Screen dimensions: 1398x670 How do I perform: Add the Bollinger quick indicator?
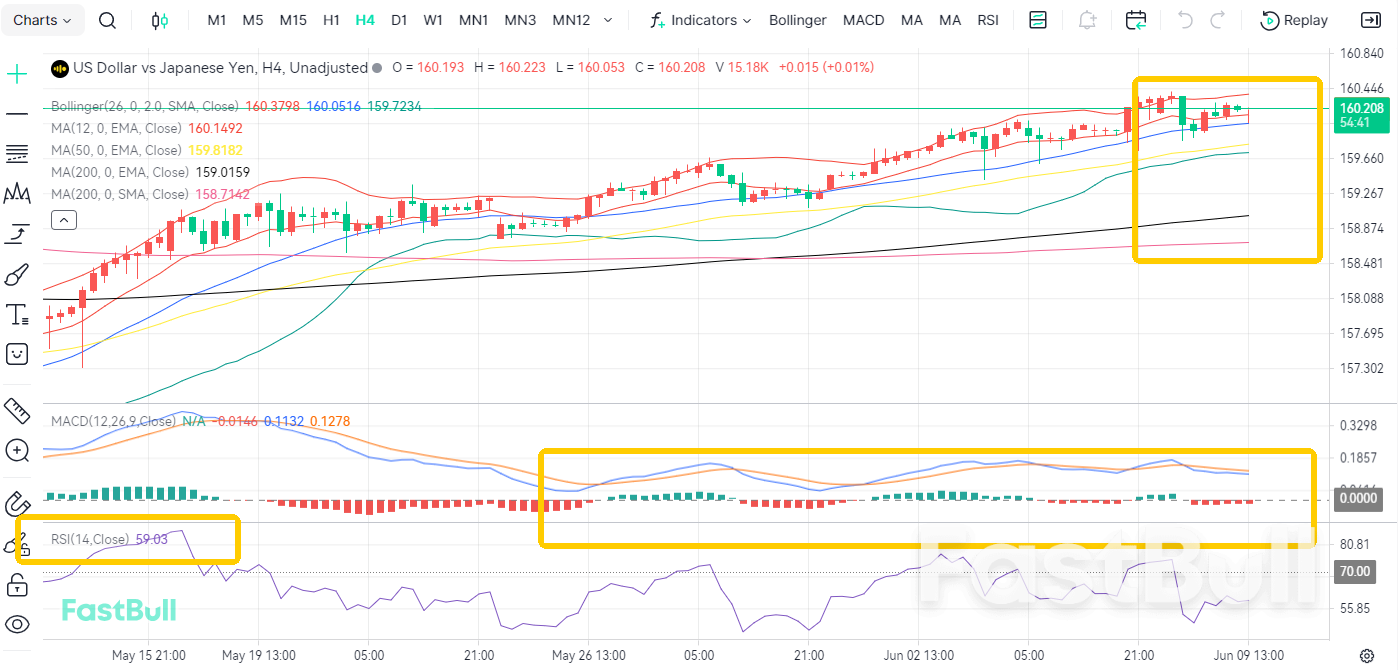(x=798, y=20)
